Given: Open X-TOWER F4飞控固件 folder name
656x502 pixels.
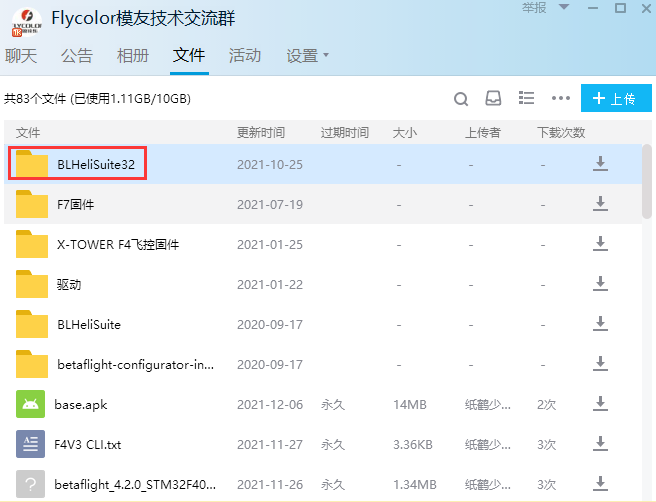Looking at the screenshot, I should coord(118,244).
